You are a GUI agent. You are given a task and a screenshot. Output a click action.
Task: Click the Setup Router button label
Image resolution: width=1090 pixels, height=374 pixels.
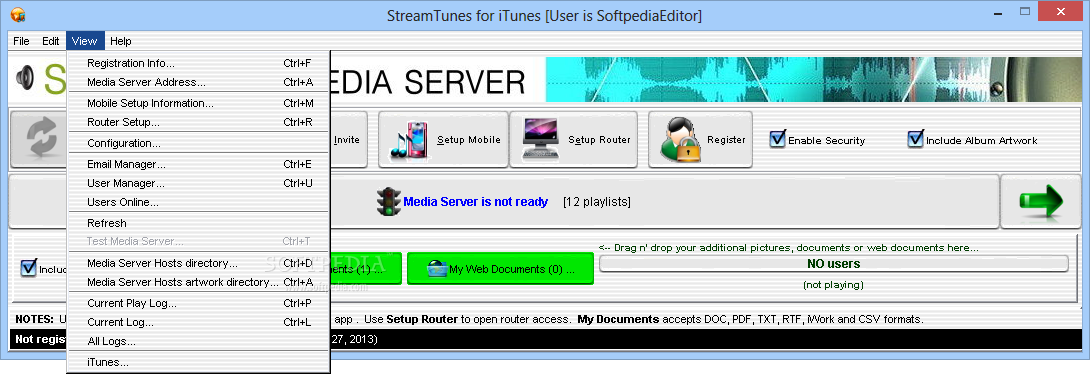click(599, 140)
